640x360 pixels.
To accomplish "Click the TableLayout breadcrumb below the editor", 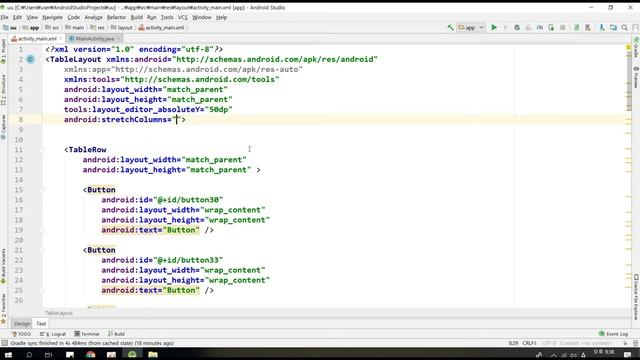I will [59, 313].
